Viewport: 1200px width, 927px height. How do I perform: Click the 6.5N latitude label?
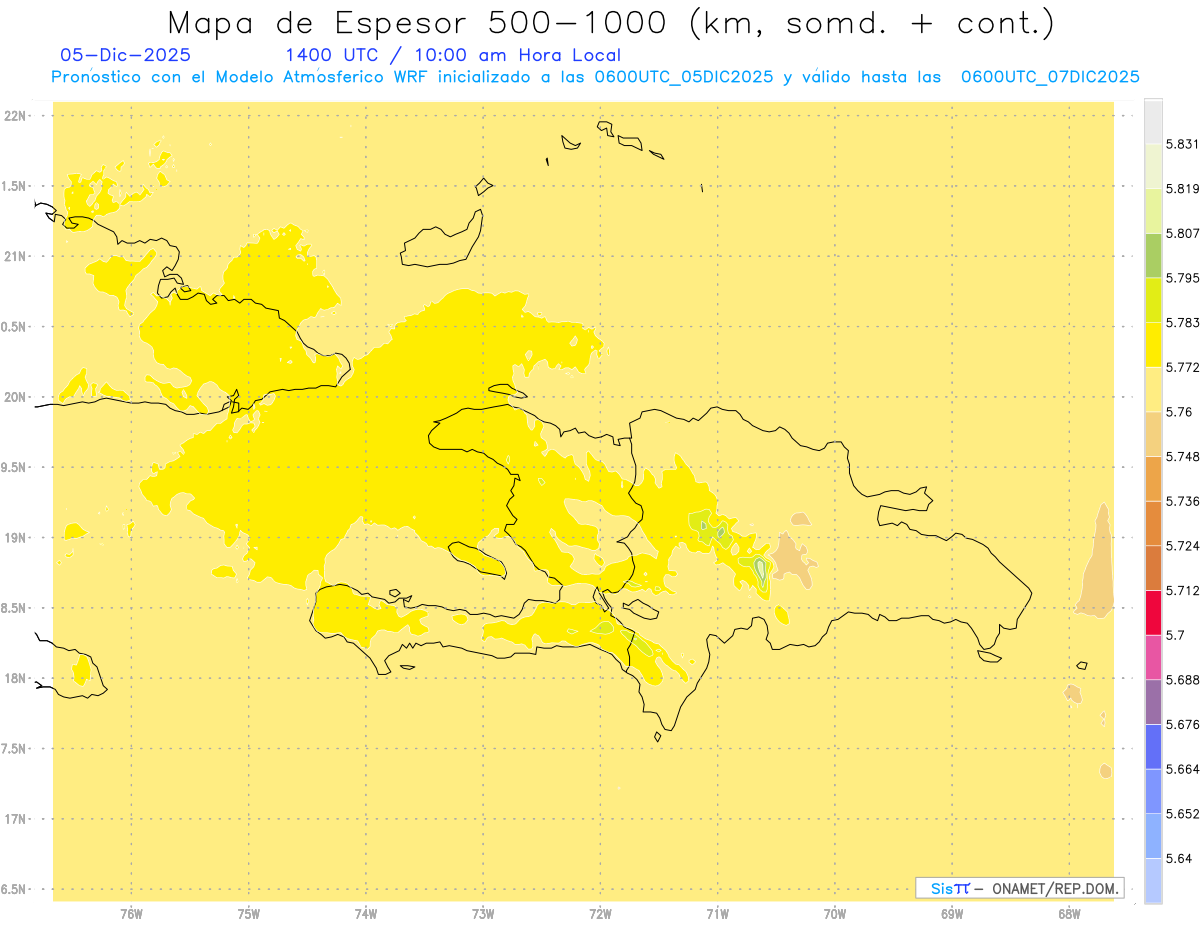[14, 889]
